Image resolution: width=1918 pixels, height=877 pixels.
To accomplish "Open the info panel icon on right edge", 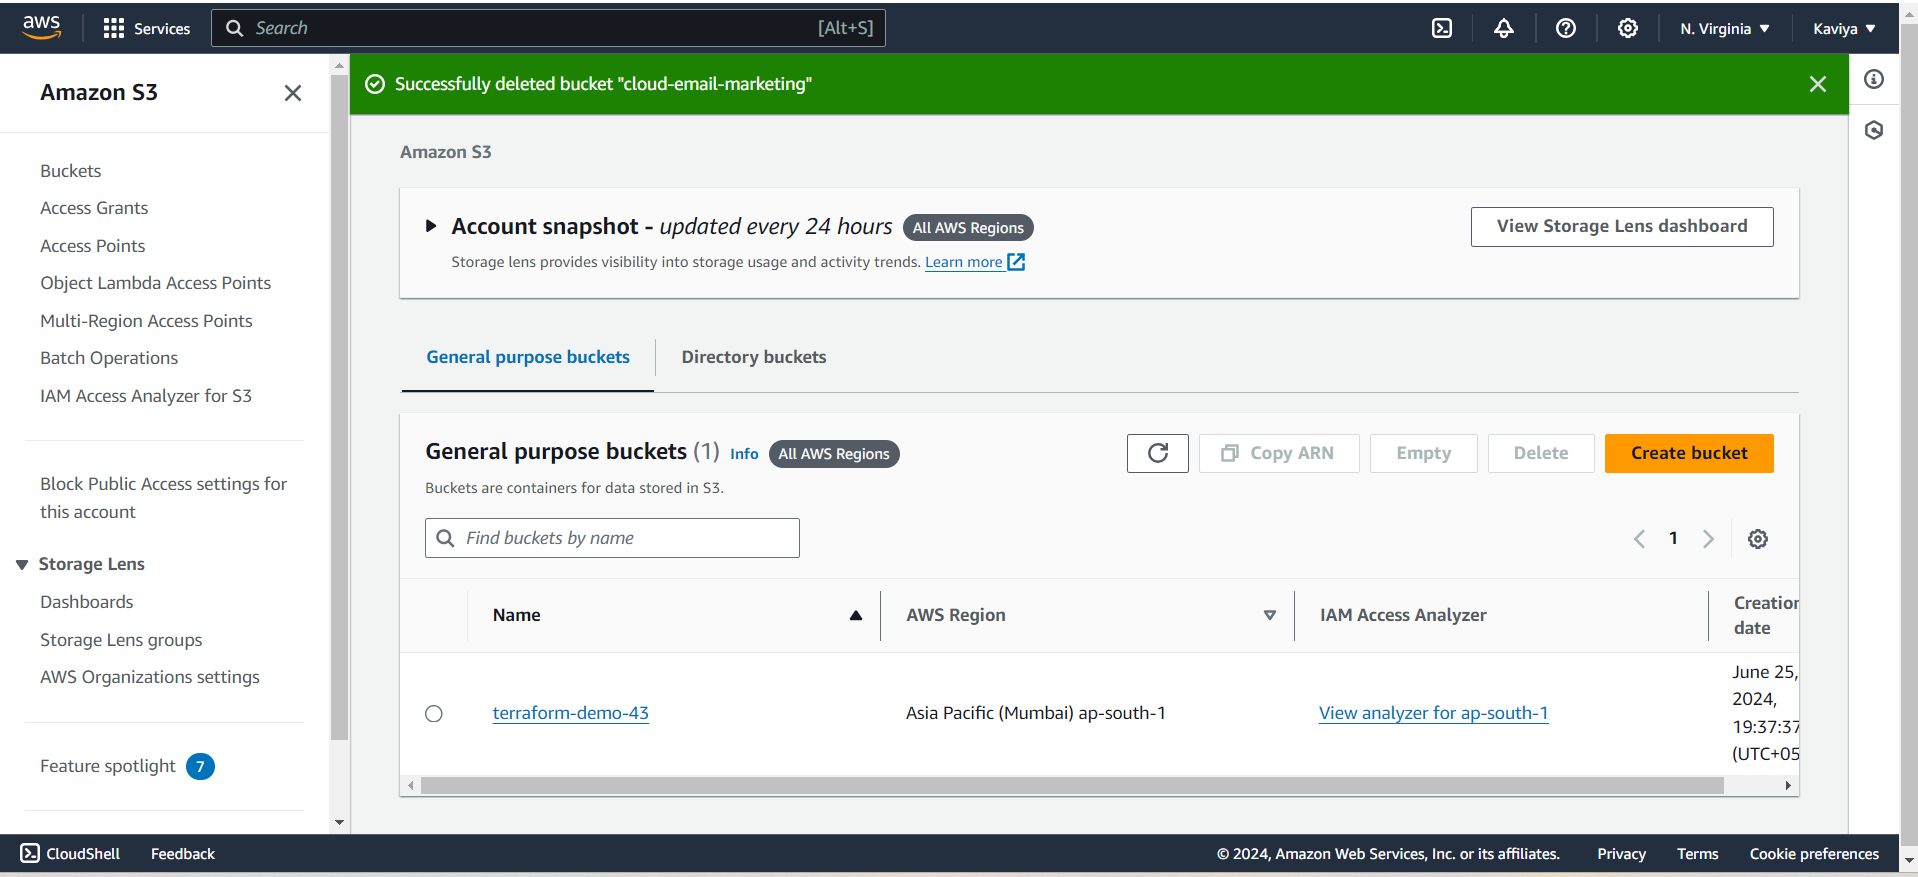I will [1874, 79].
